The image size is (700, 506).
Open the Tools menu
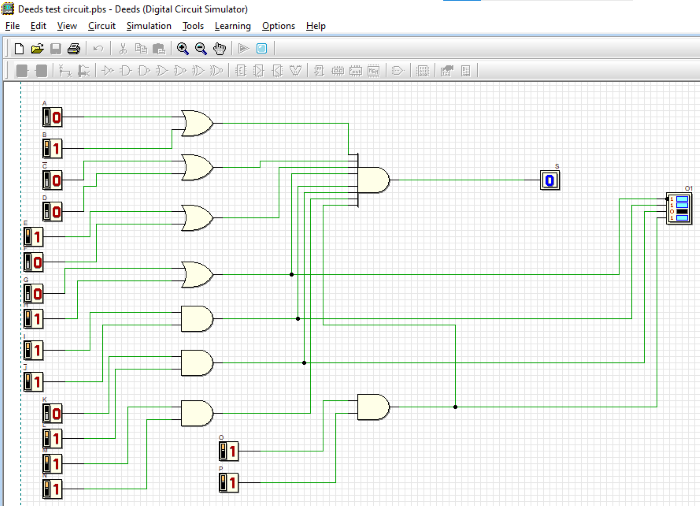pyautogui.click(x=193, y=26)
